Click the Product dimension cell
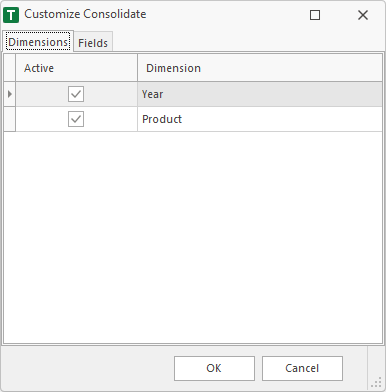The image size is (386, 392). (x=260, y=119)
